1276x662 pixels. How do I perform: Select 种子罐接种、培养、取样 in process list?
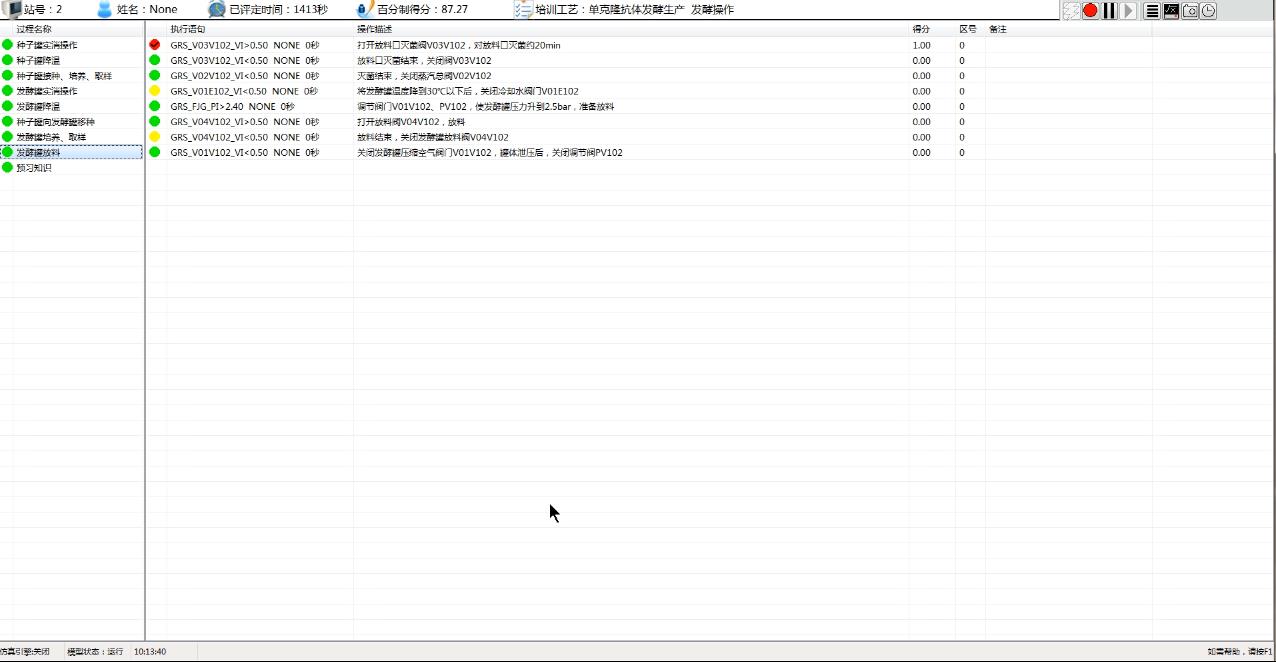tap(63, 76)
